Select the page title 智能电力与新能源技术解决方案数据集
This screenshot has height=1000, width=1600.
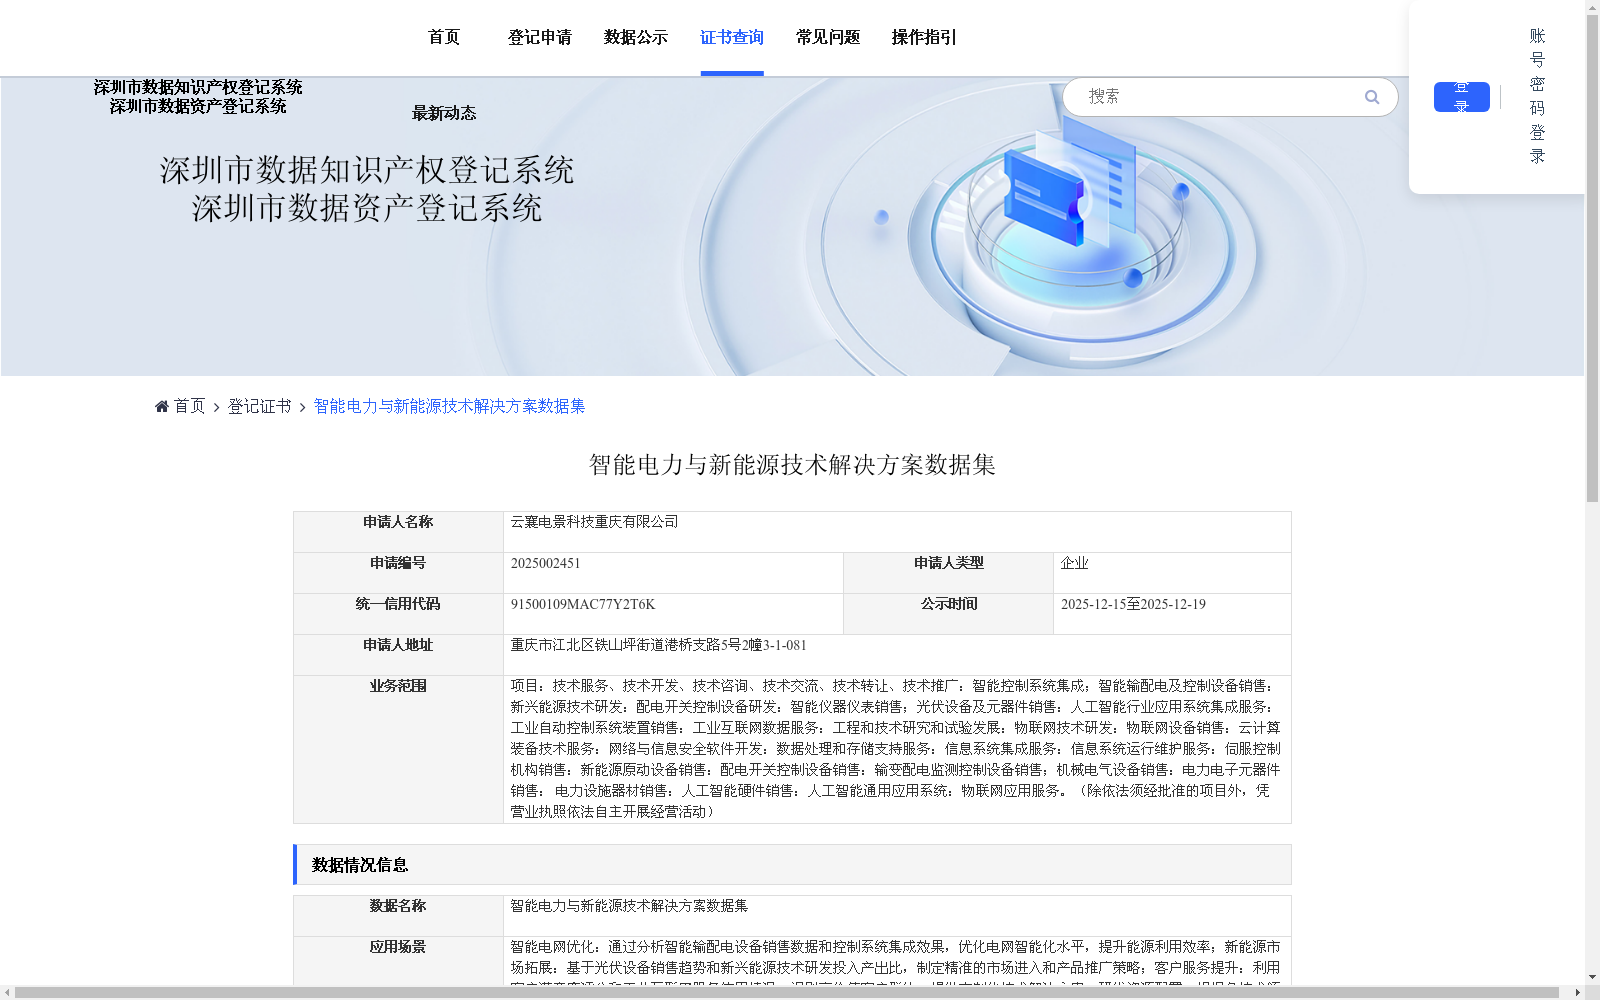792,465
